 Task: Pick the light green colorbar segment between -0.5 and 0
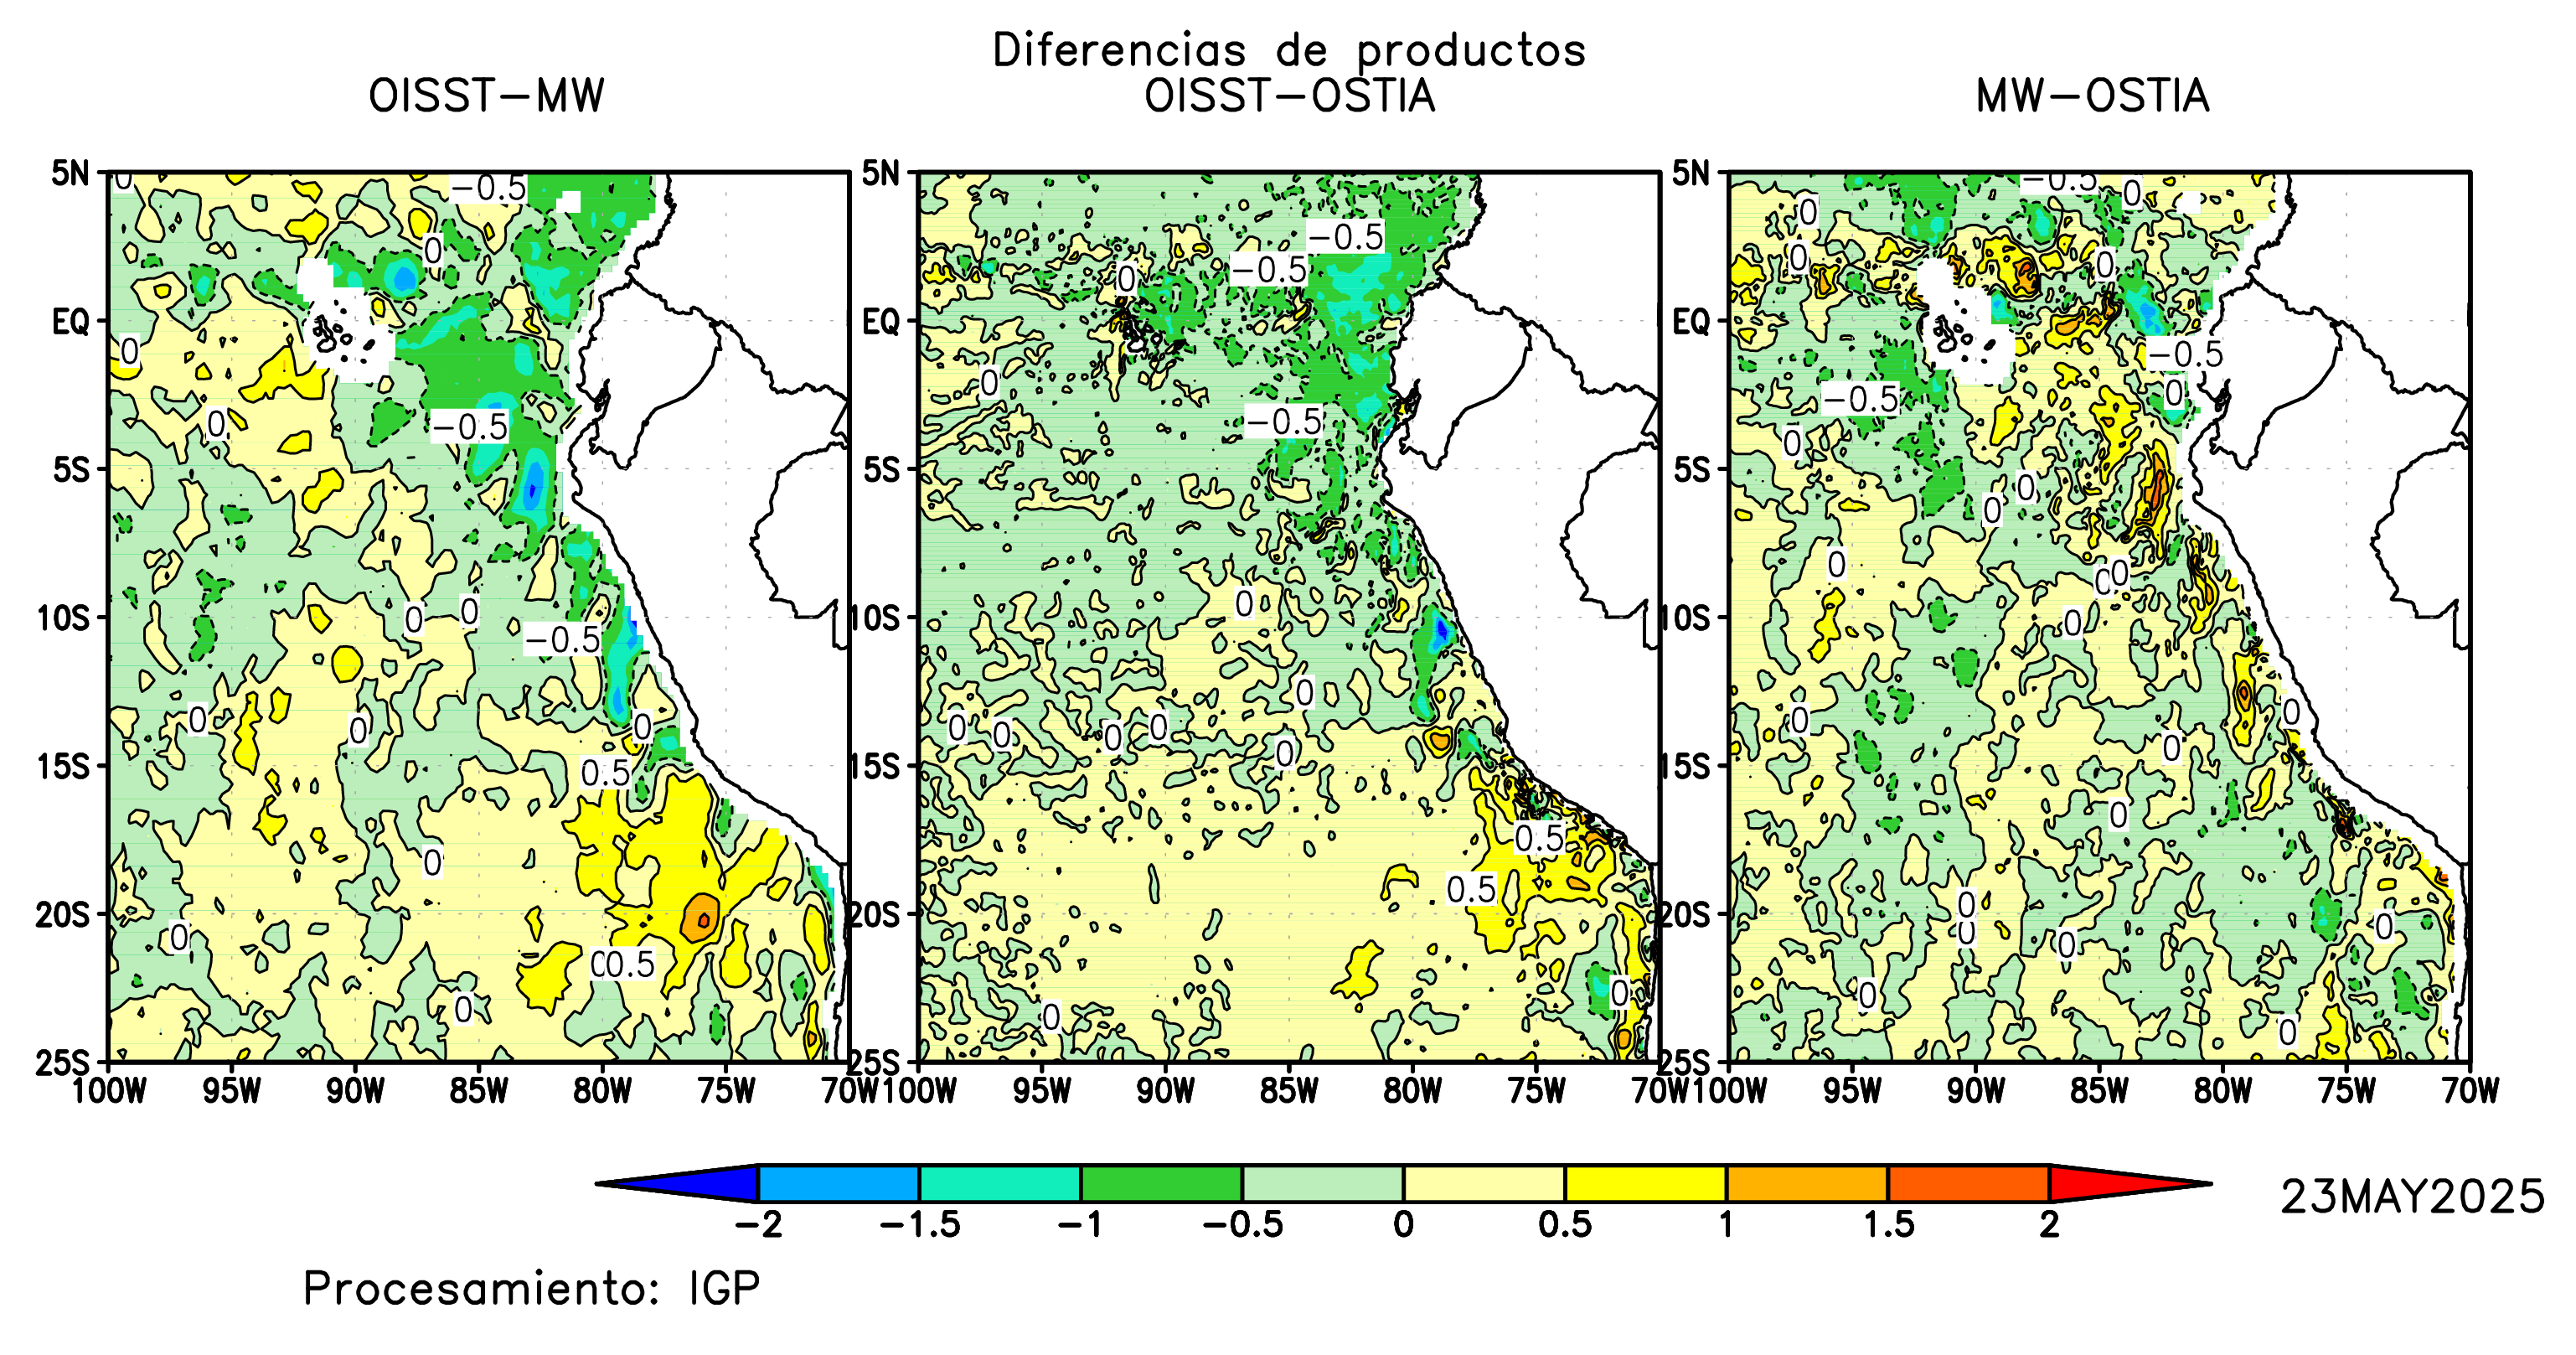1323,1184
